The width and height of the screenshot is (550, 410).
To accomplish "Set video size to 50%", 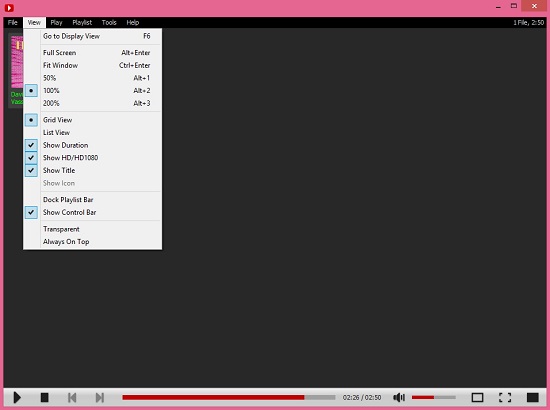I will [93, 78].
